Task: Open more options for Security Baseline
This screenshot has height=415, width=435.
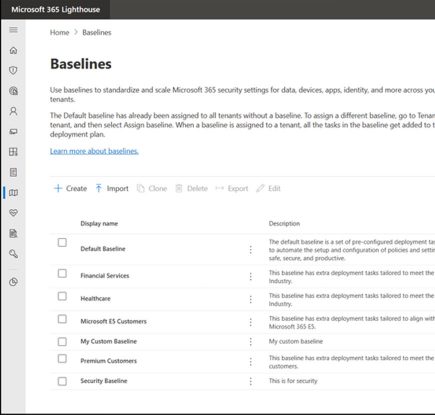Action: [251, 381]
